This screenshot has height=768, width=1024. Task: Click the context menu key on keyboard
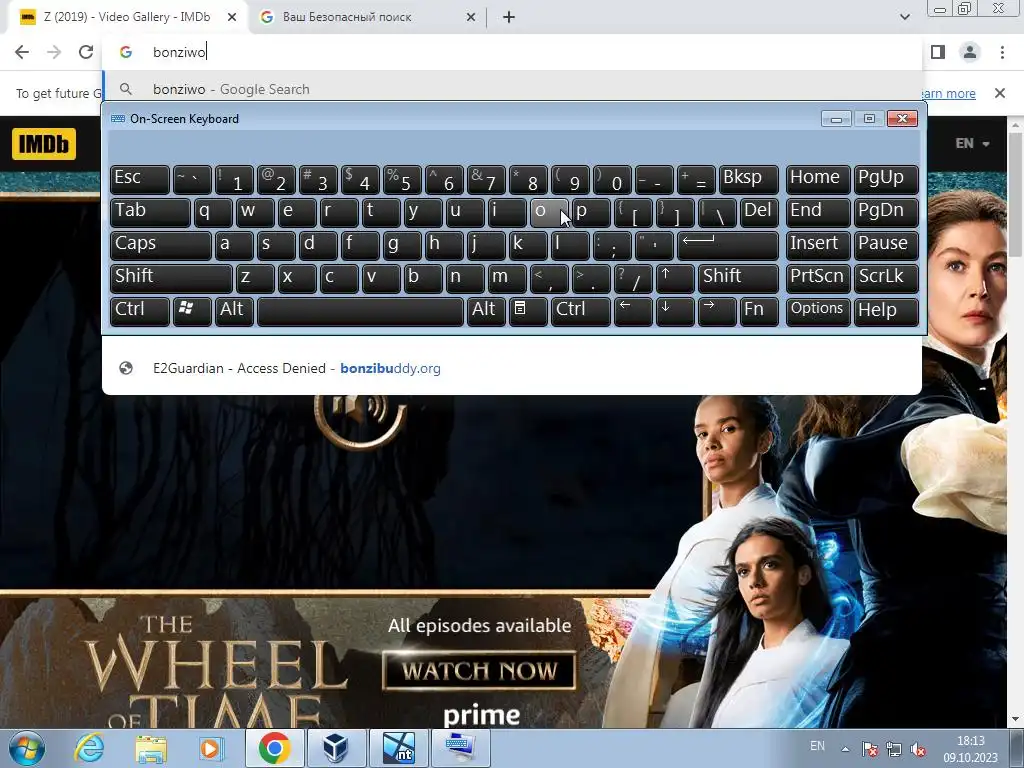tap(528, 311)
